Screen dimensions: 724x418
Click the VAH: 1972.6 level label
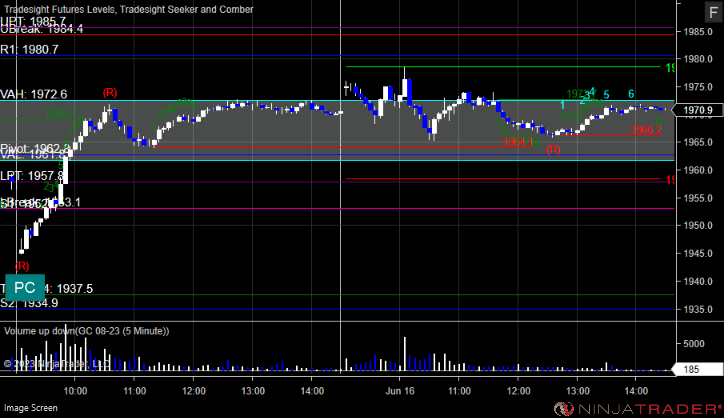coord(34,94)
